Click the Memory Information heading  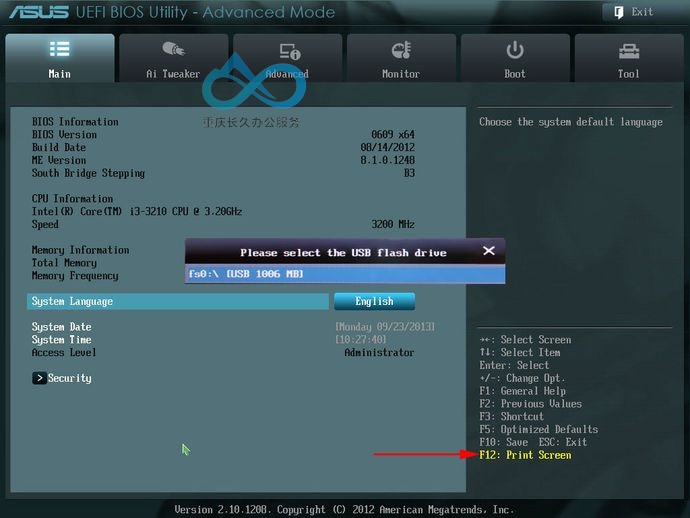coord(81,250)
